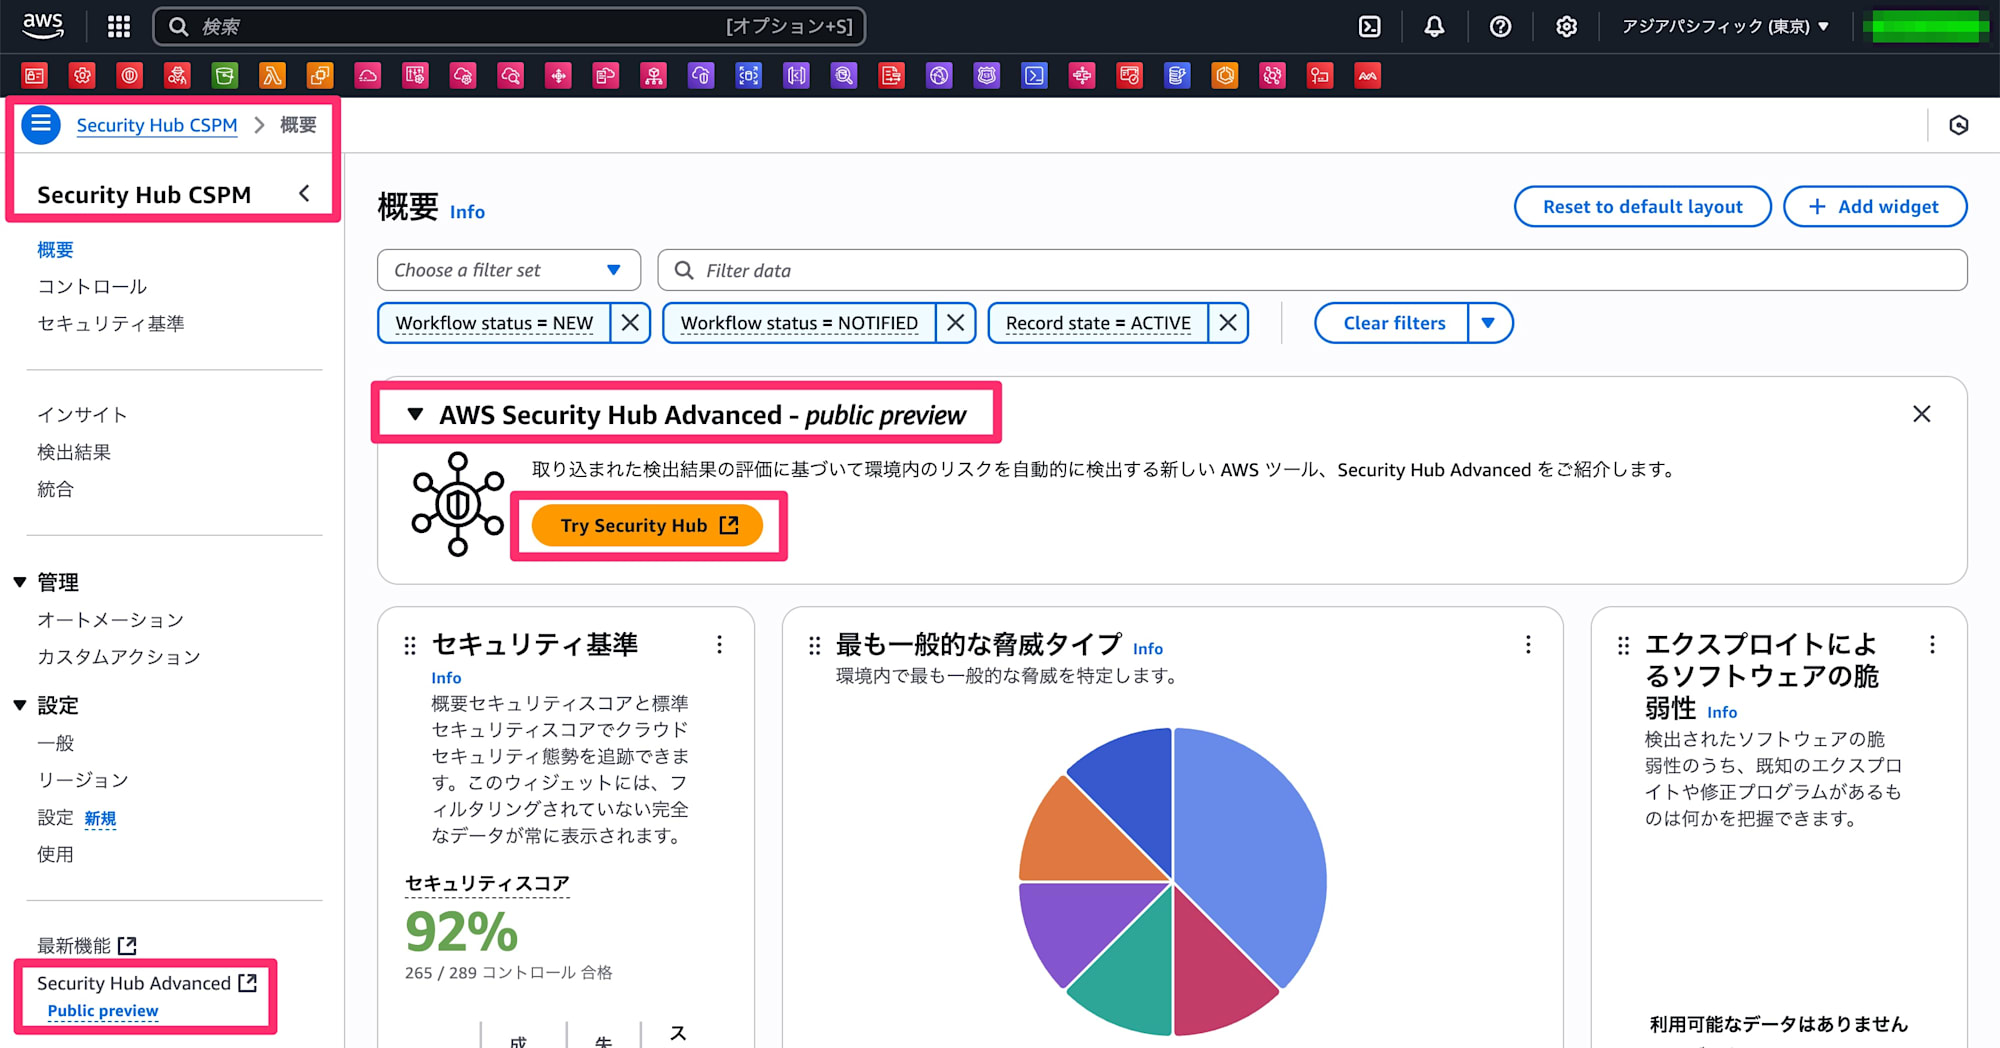Viewport: 2000px width, 1048px height.
Task: Select 概要 in the side navigation
Action: point(55,250)
